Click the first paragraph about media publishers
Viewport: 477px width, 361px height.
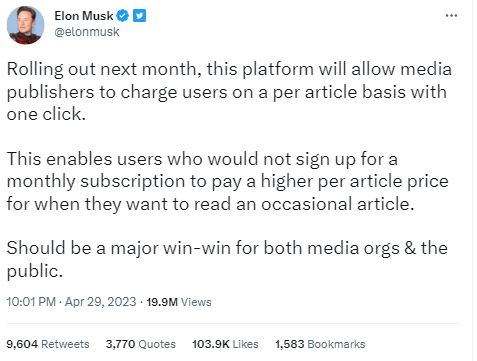(x=229, y=92)
